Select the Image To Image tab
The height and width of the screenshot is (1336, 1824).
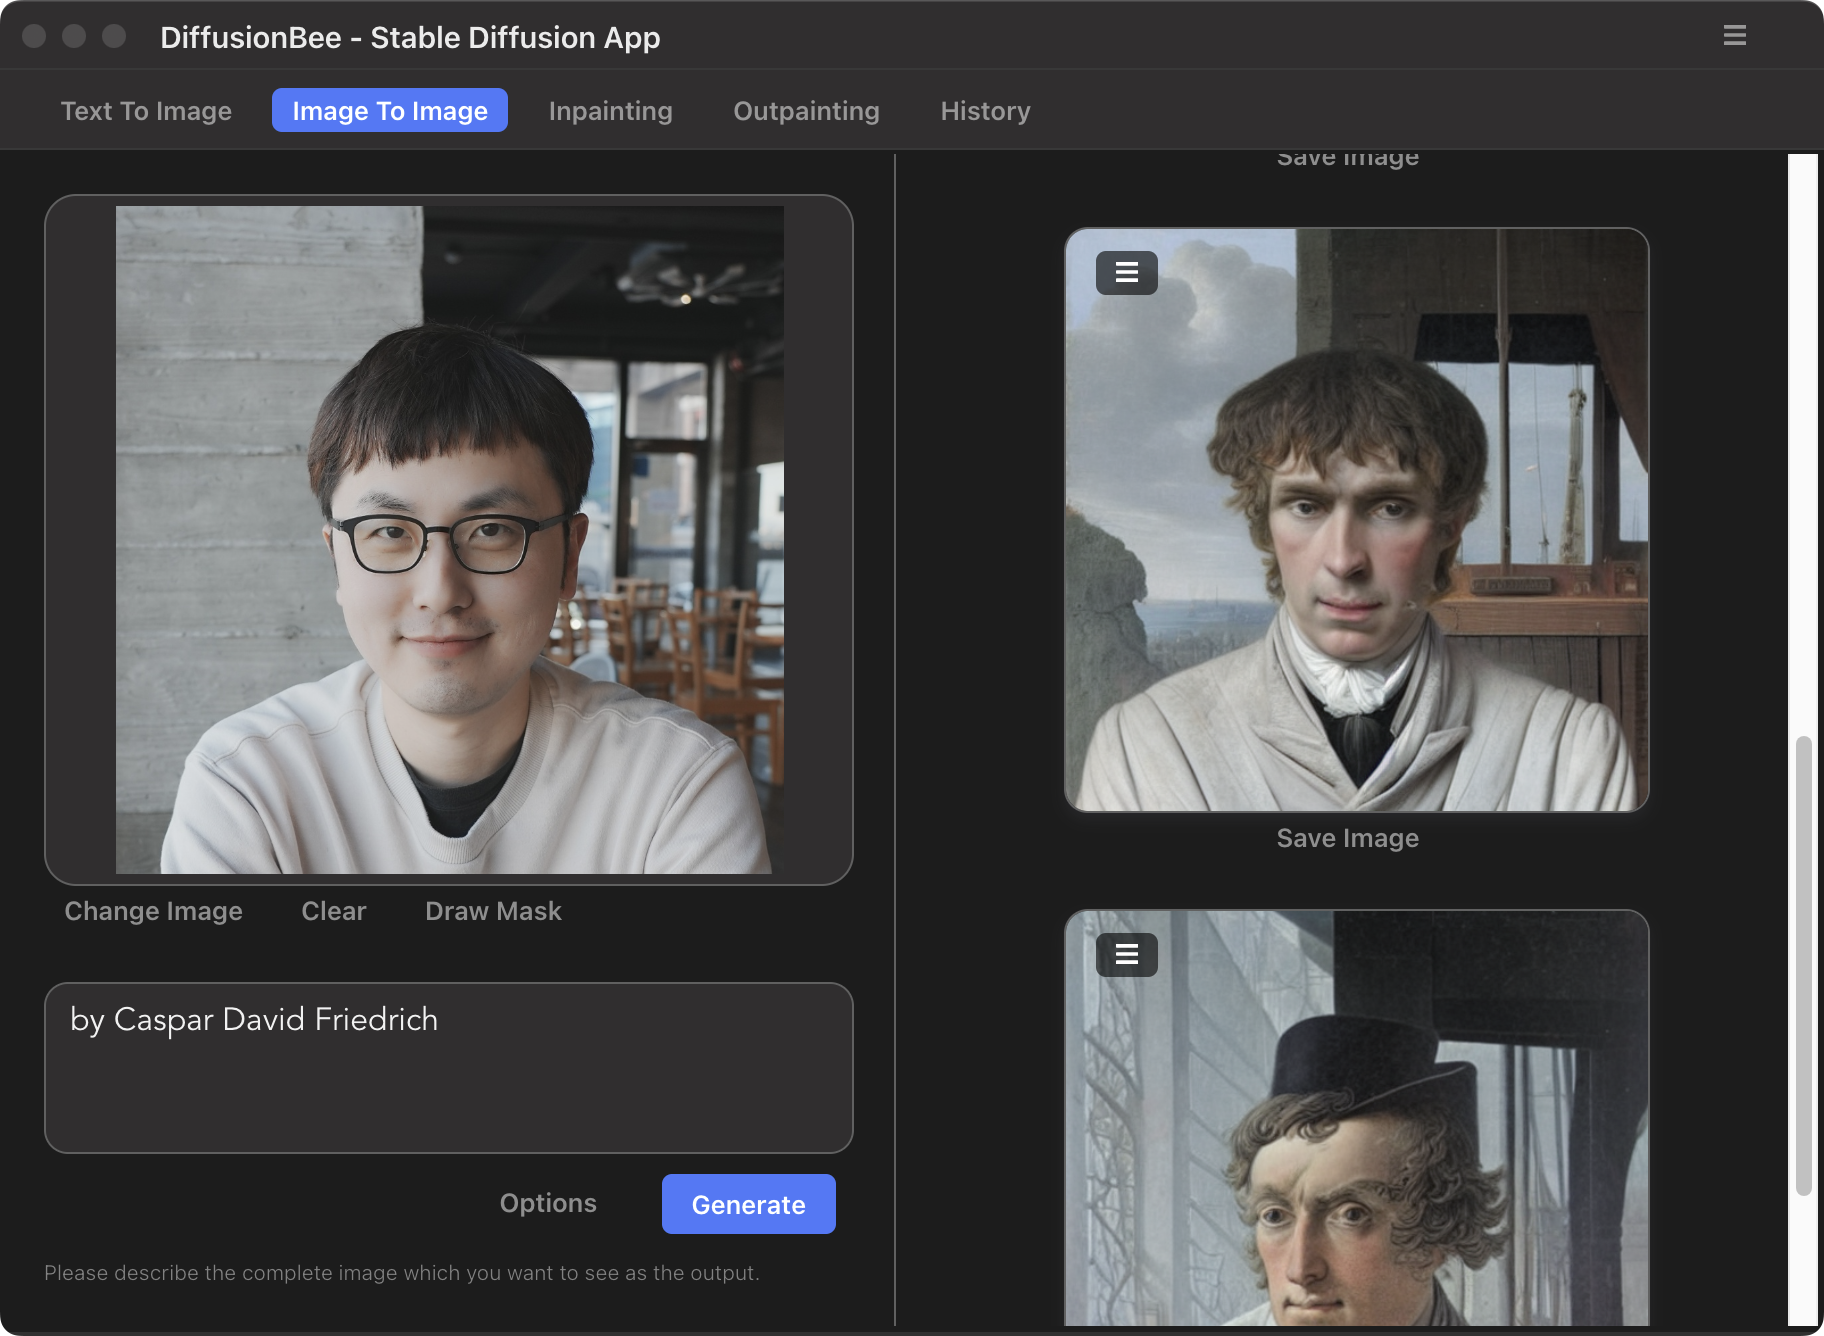pyautogui.click(x=390, y=110)
